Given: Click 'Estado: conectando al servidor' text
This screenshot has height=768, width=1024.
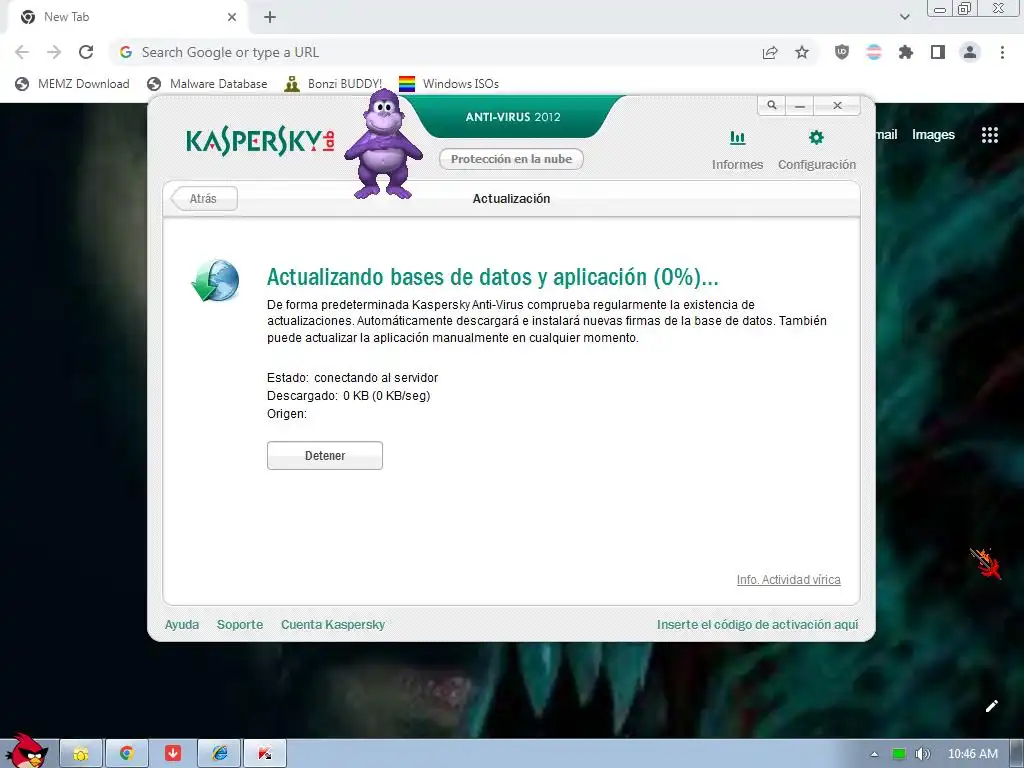Looking at the screenshot, I should click(x=353, y=377).
